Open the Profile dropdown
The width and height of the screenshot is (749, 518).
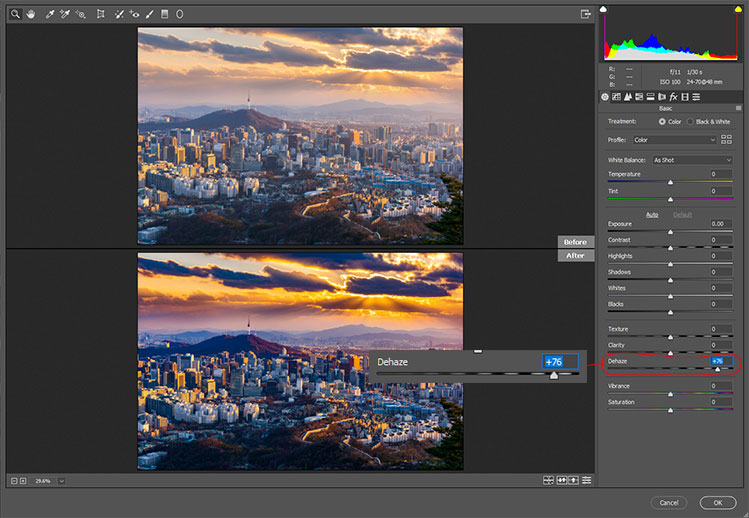[674, 140]
